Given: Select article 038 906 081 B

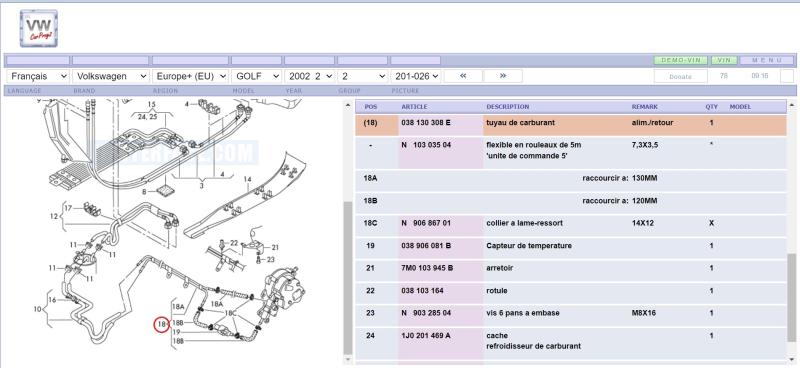Looking at the screenshot, I should pyautogui.click(x=426, y=246).
